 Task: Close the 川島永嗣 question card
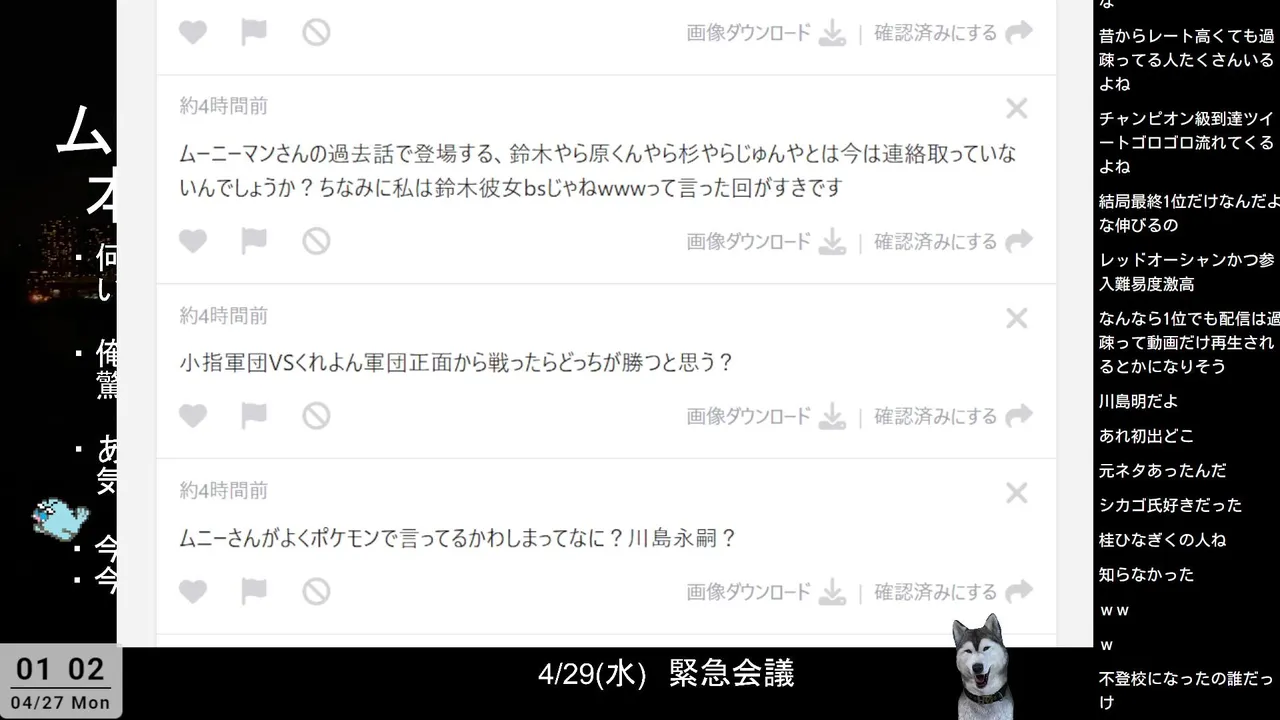tap(1016, 493)
